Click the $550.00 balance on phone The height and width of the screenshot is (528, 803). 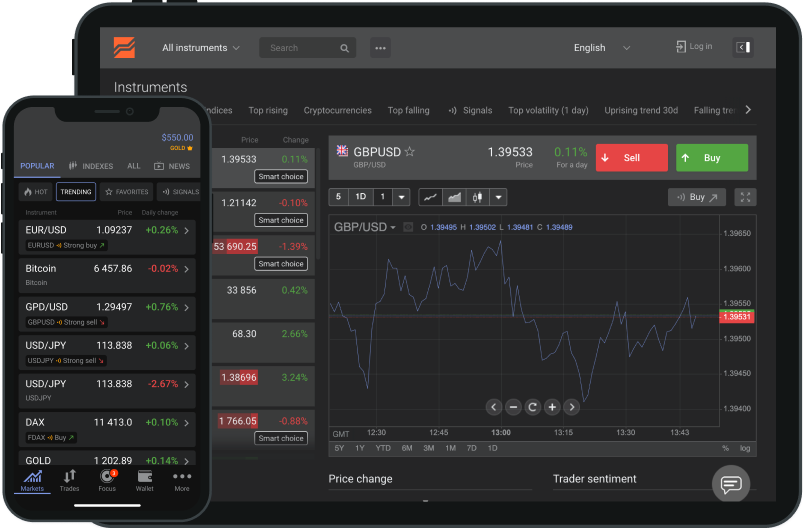(x=177, y=137)
